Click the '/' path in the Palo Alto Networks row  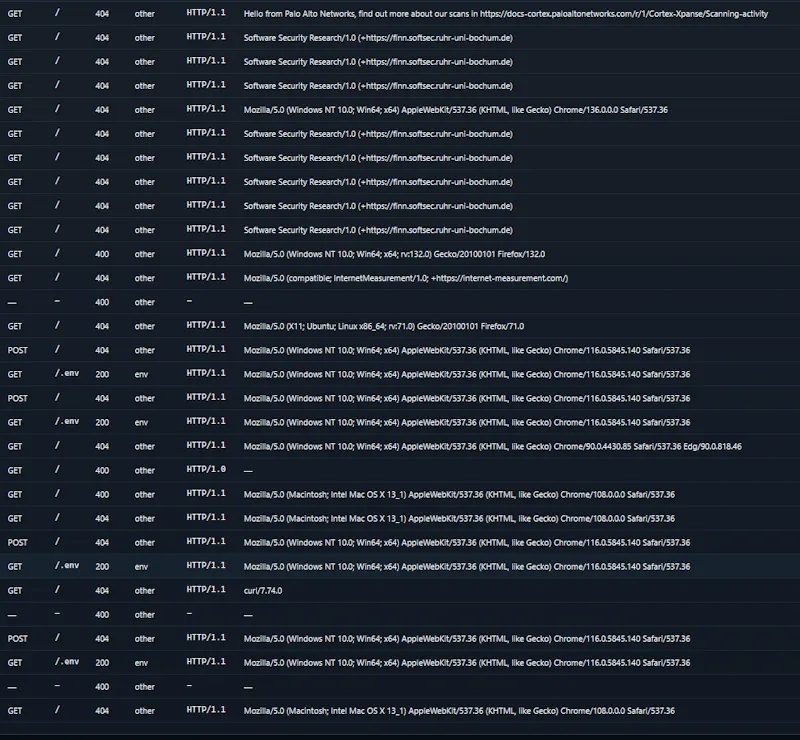[57, 13]
